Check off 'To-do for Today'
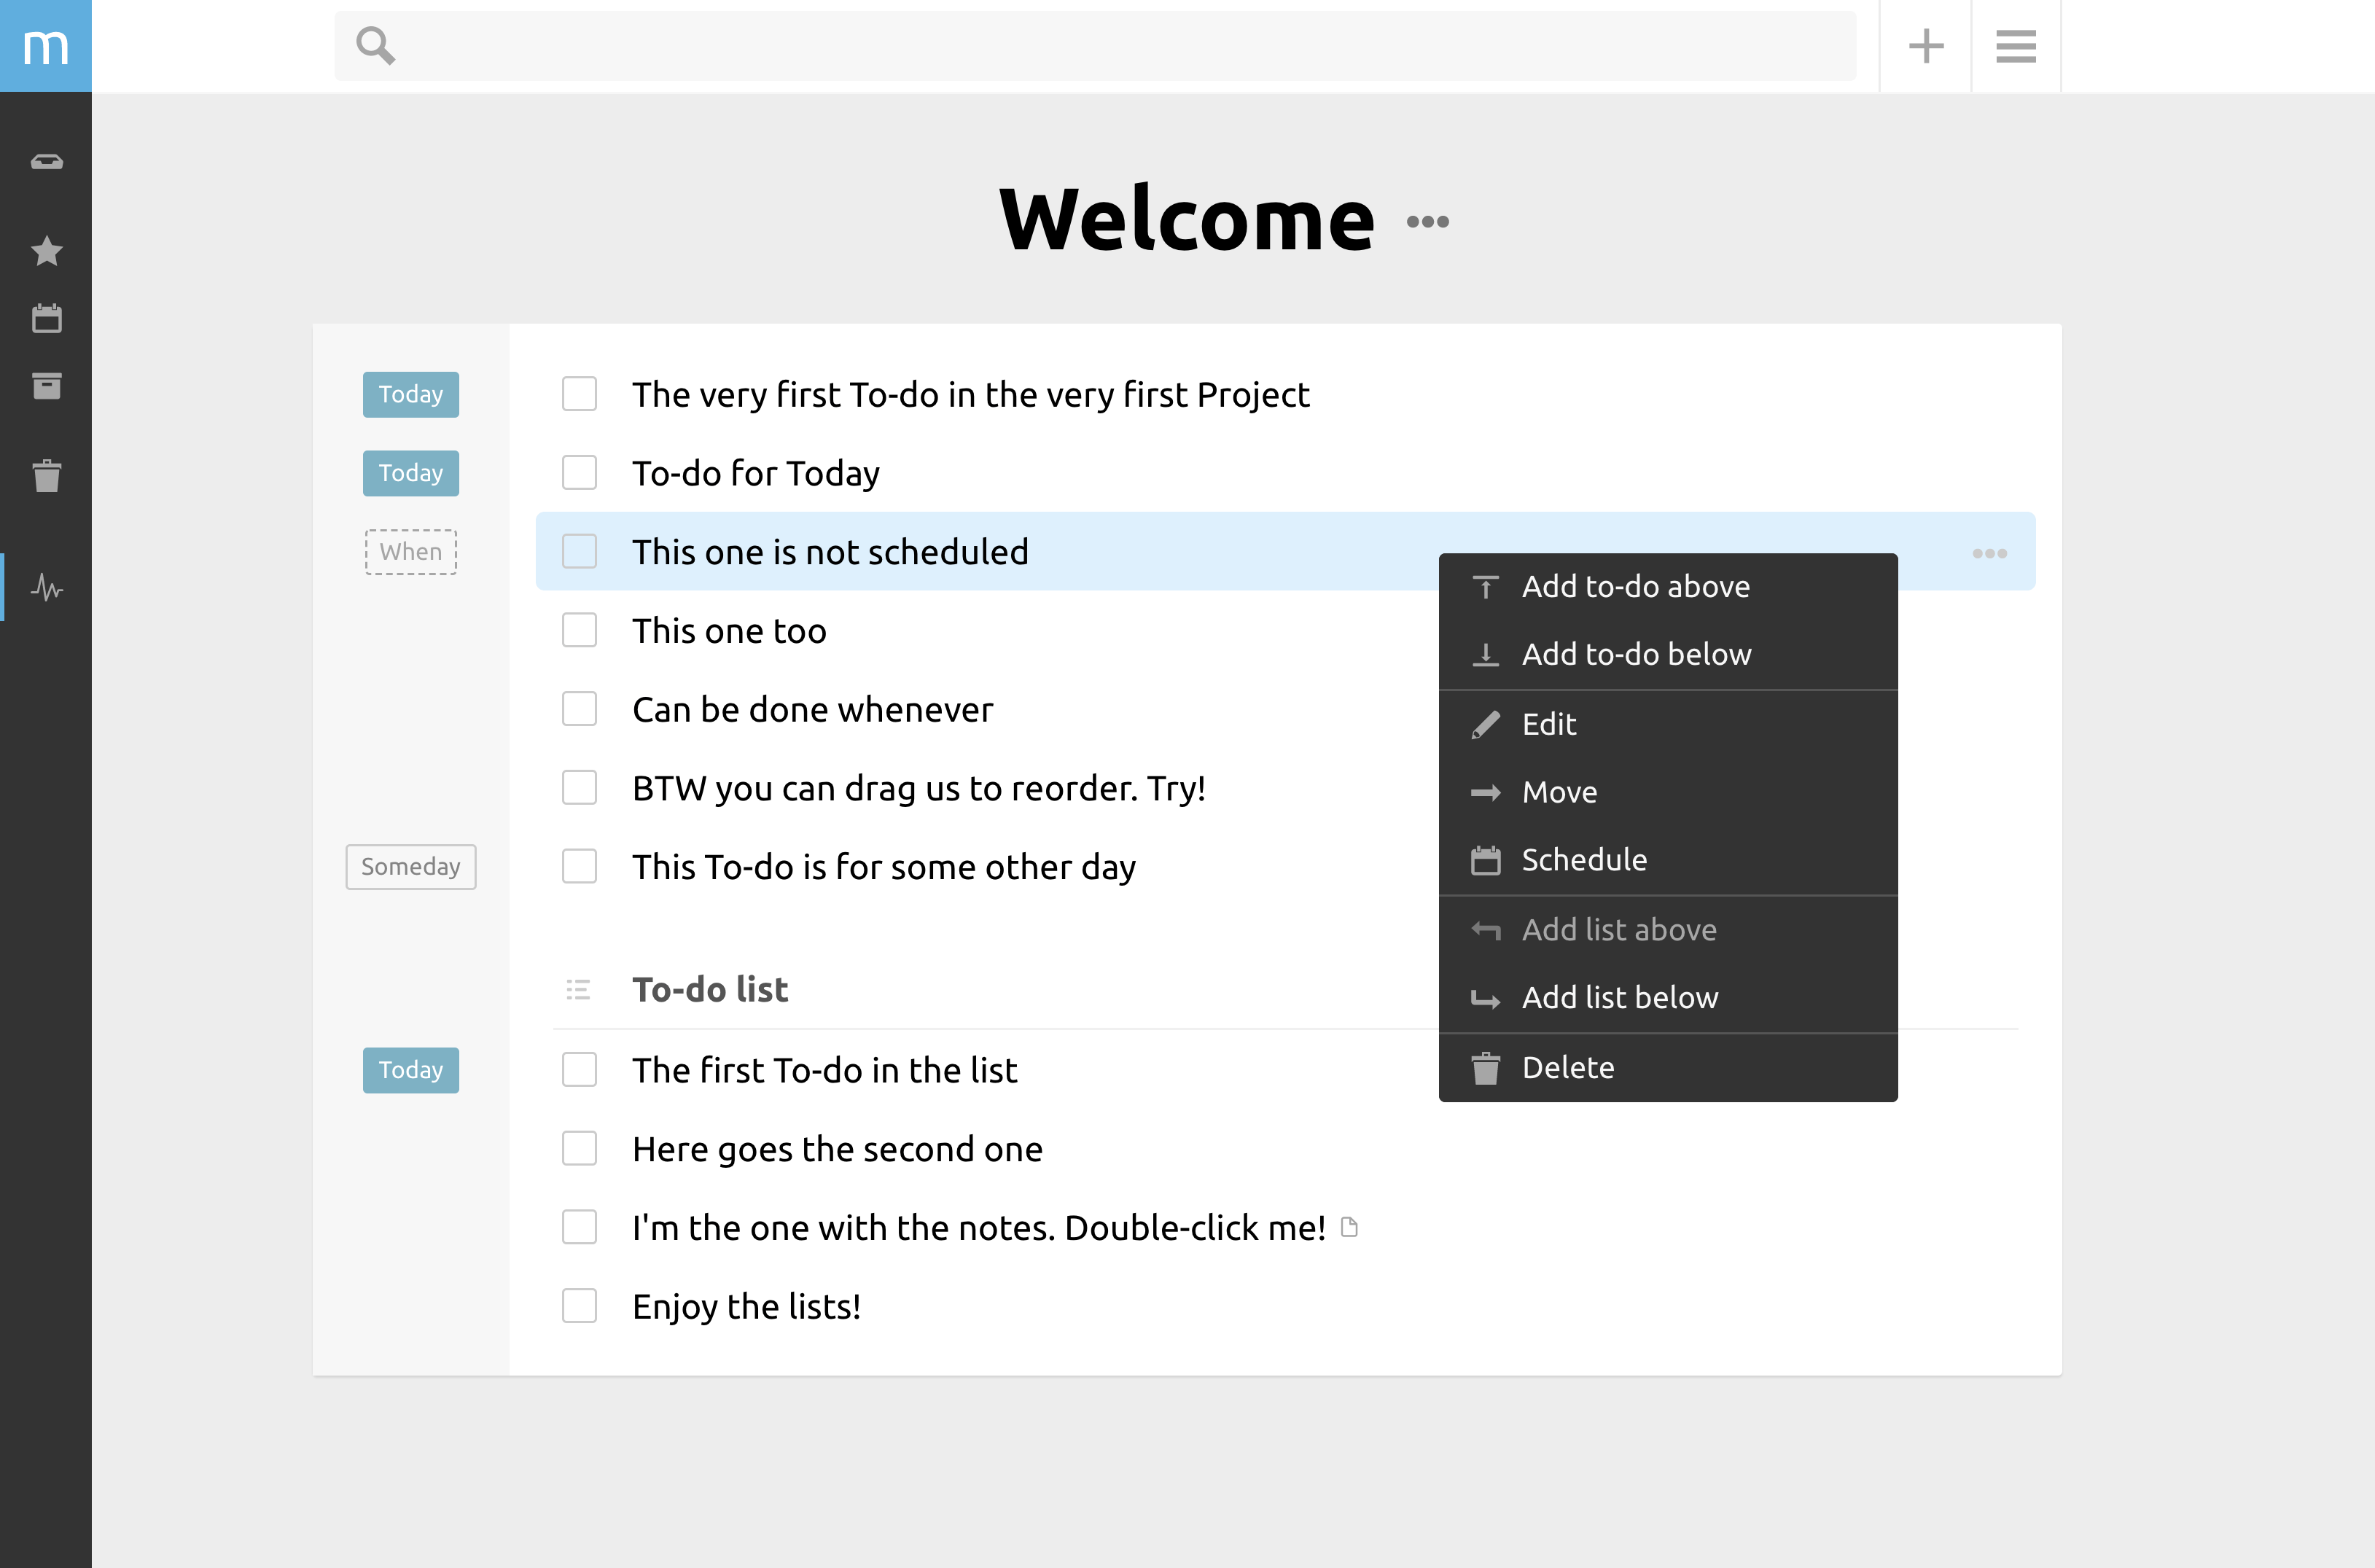 579,473
